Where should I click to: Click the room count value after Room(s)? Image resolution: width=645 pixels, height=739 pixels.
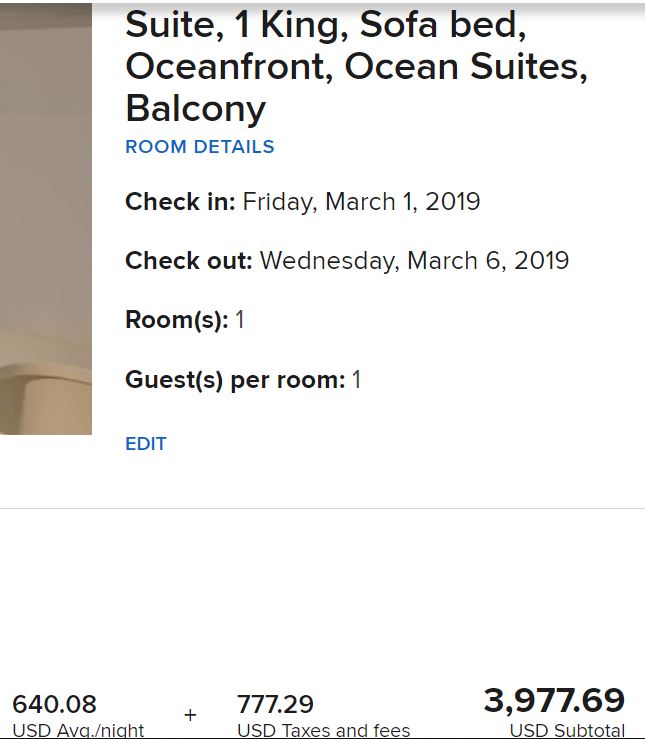tap(240, 321)
